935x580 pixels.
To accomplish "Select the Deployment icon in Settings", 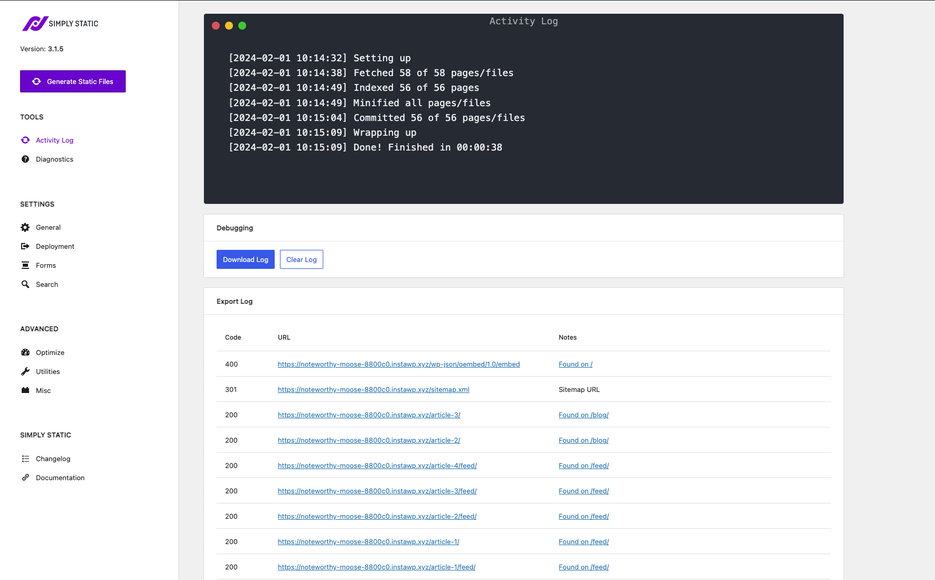I will pyautogui.click(x=23, y=246).
